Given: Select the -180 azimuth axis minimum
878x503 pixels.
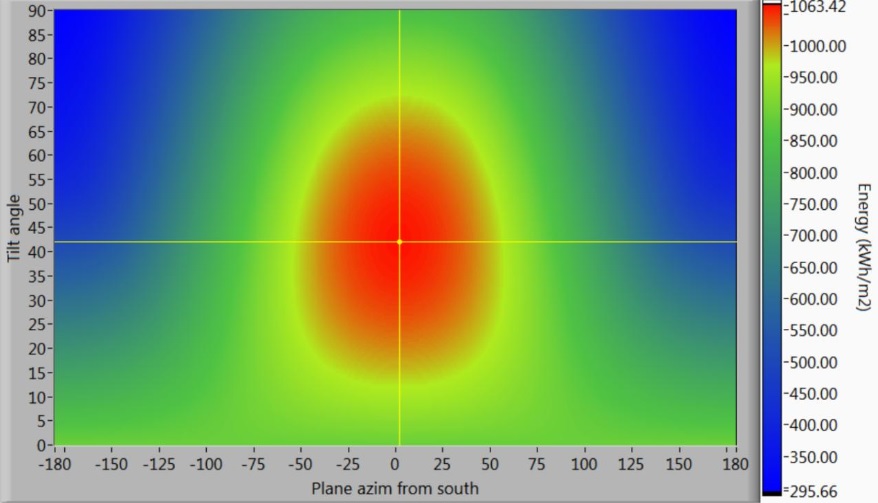Looking at the screenshot, I should [54, 464].
